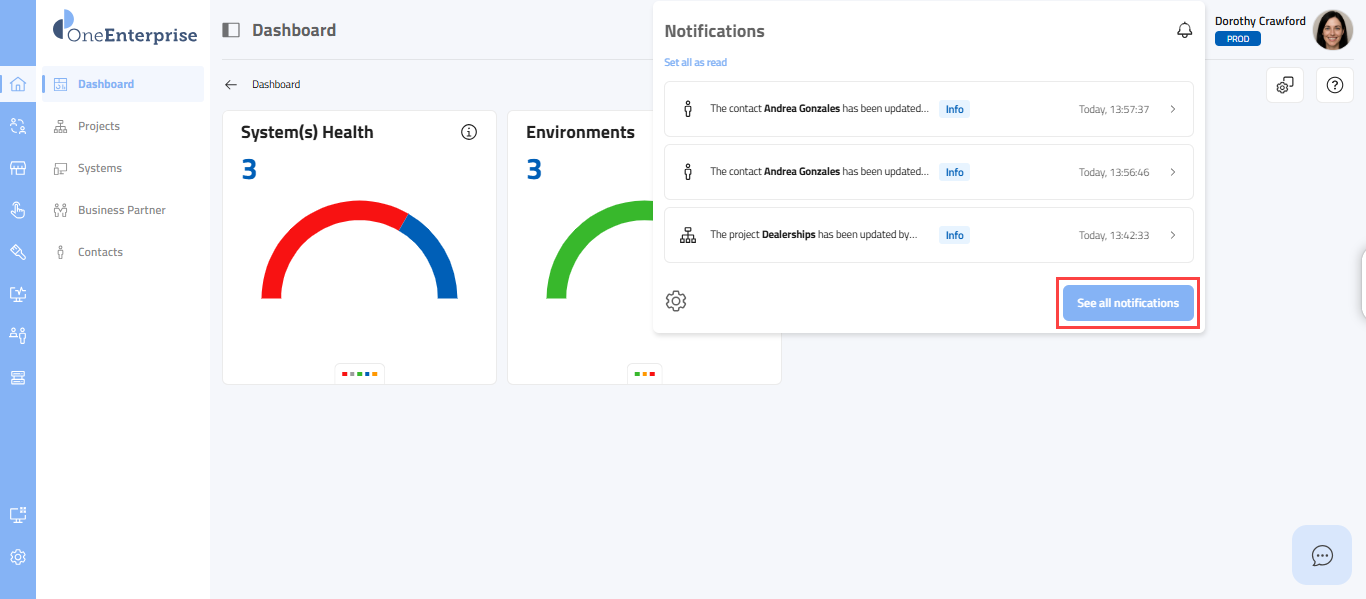Viewport: 1366px width, 599px height.
Task: Toggle the sidebar panel collapse icon
Action: [231, 30]
